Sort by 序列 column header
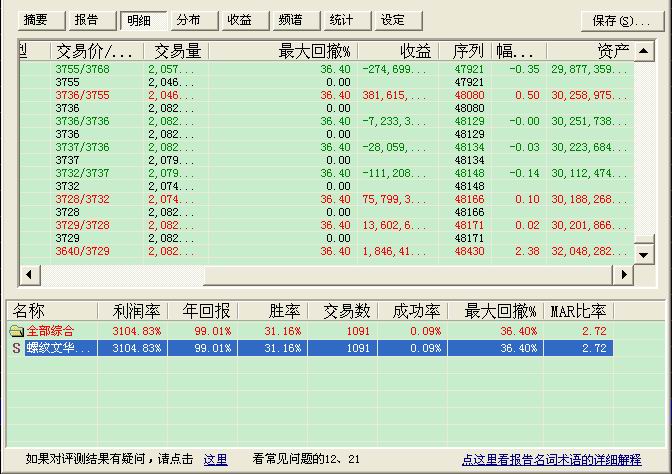672x474 pixels. coord(465,51)
